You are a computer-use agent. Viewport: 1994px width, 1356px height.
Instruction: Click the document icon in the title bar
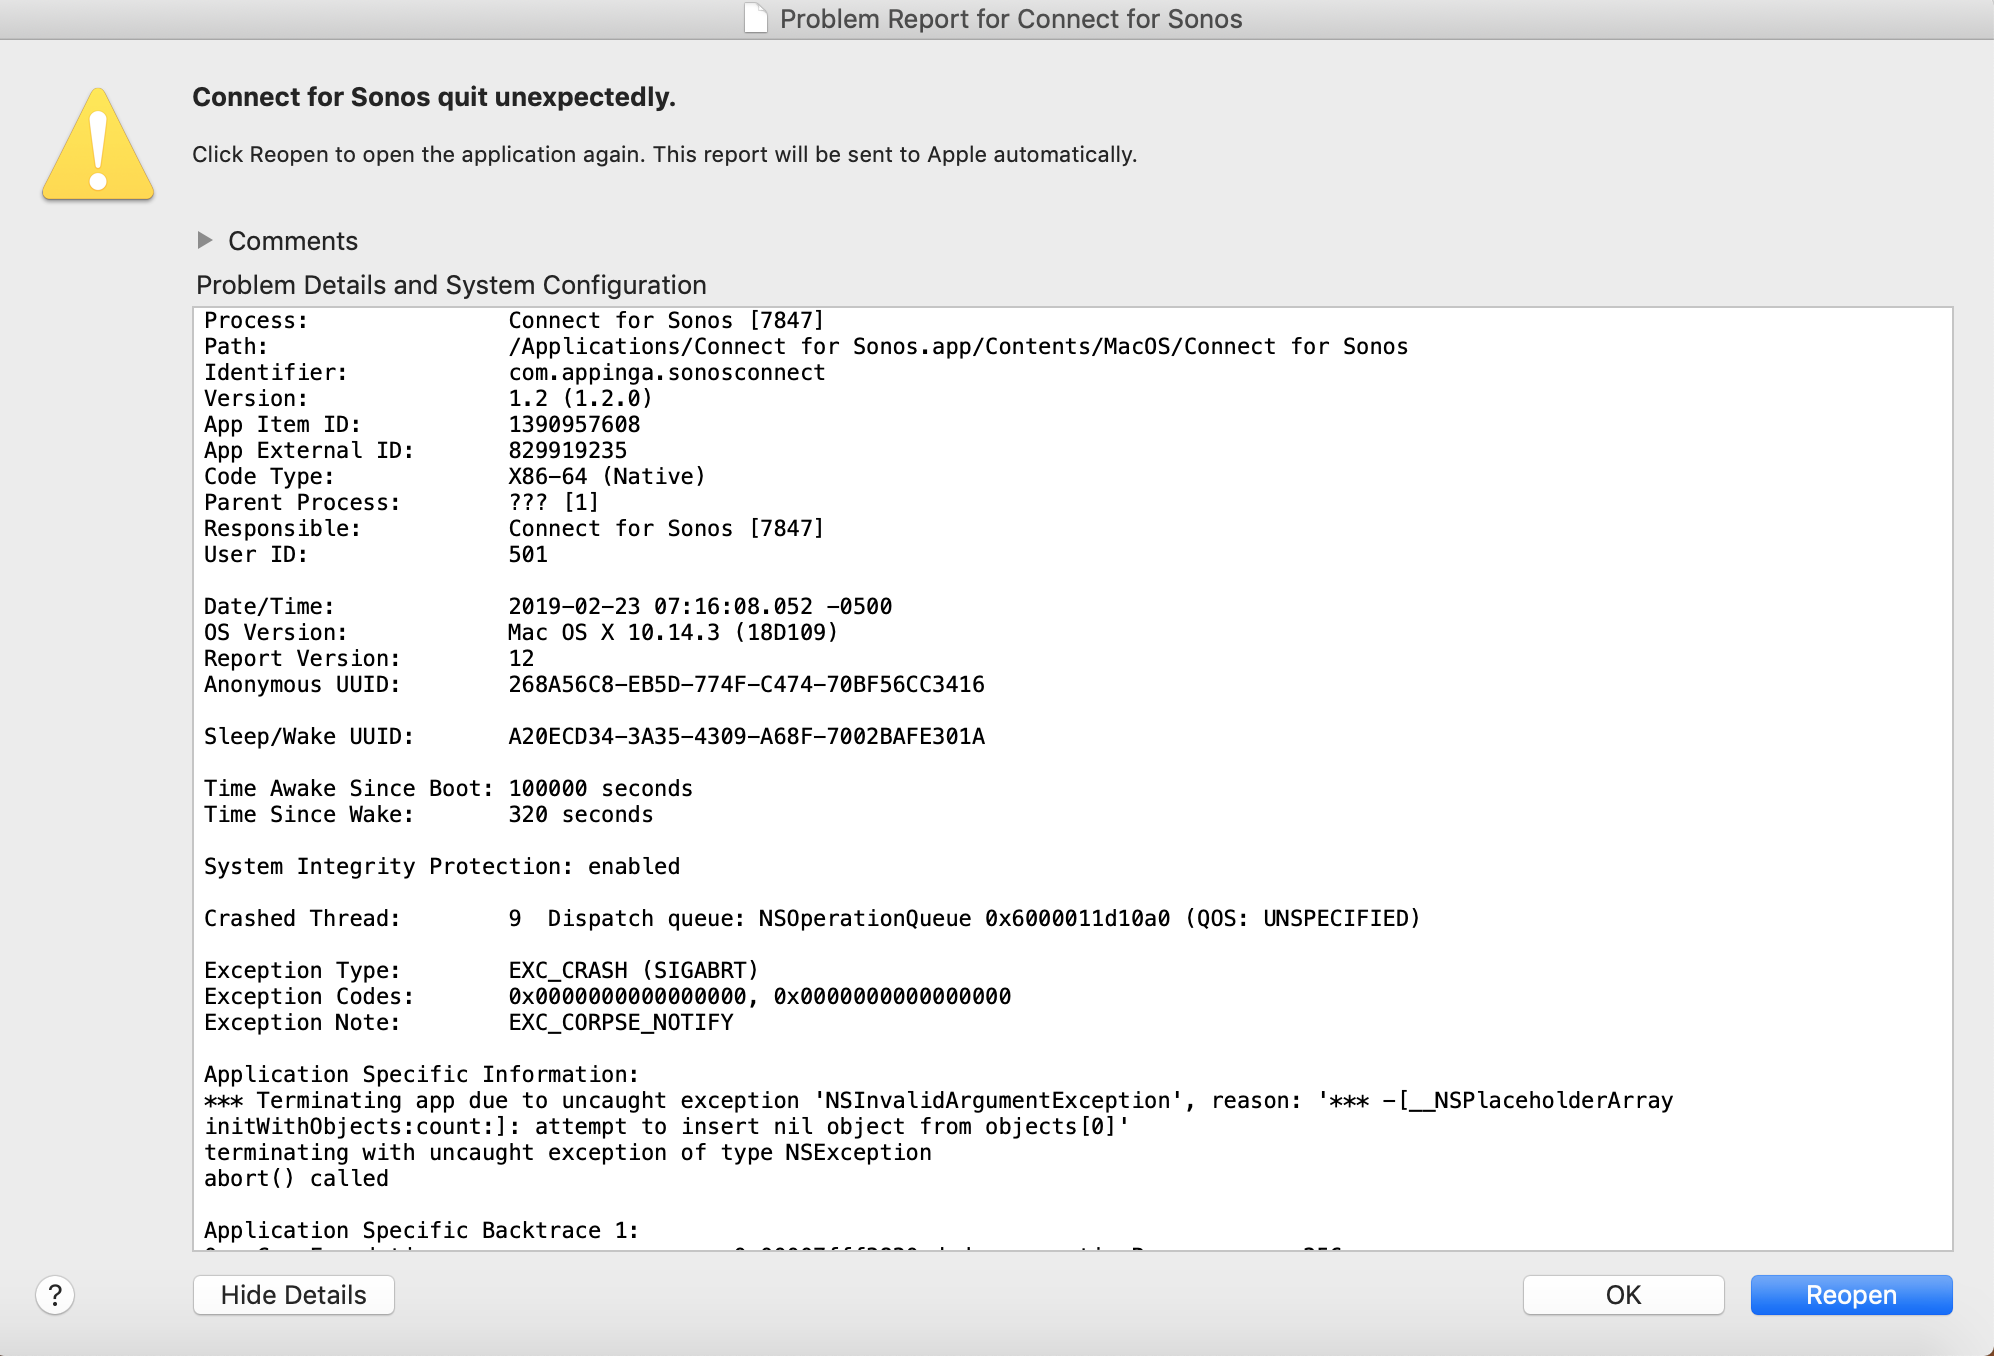(756, 18)
